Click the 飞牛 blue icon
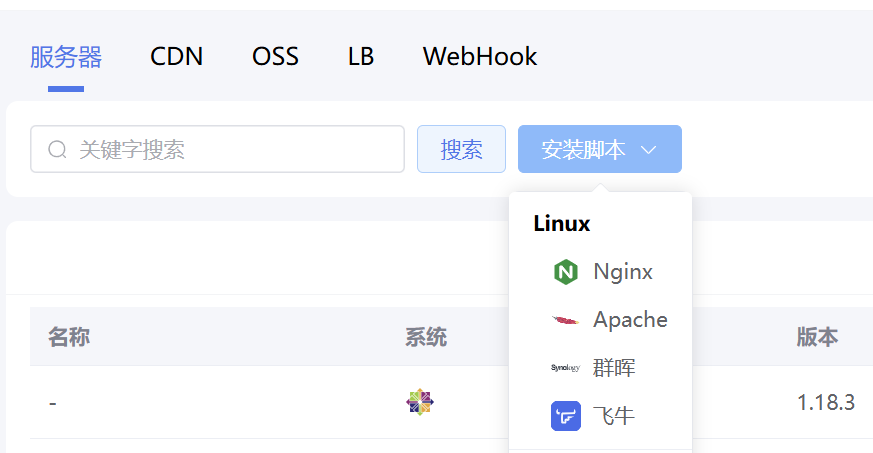Viewport: 873px width, 453px height. pyautogui.click(x=566, y=416)
